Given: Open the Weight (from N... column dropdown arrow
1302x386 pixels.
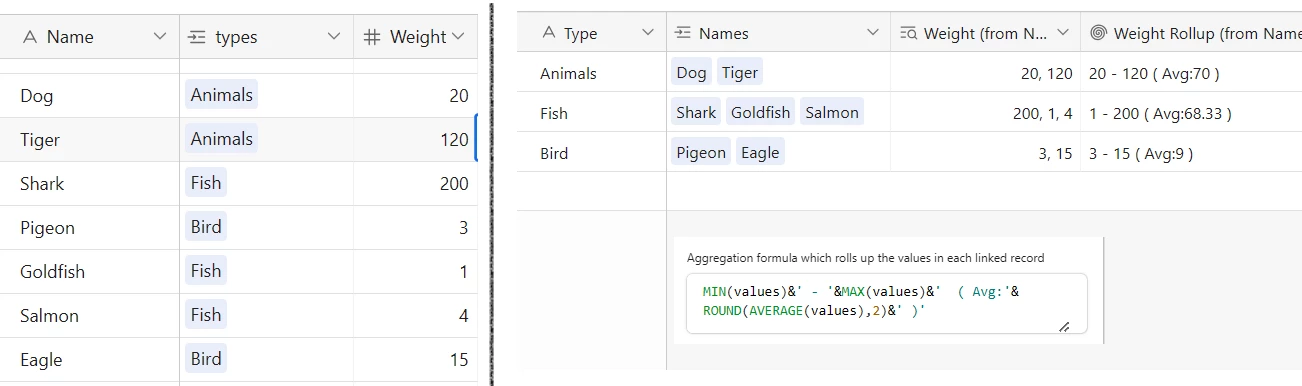Looking at the screenshot, I should [x=1061, y=33].
